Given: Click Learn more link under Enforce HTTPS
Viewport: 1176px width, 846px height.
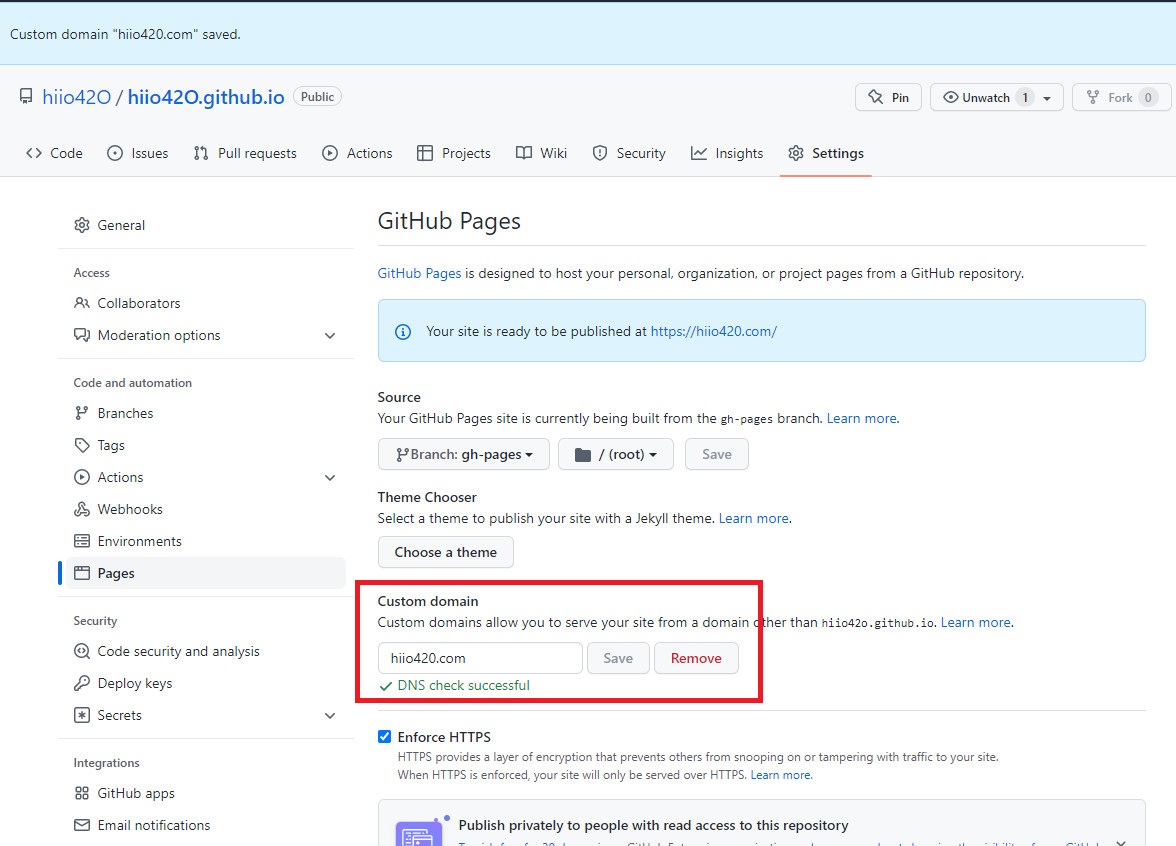Looking at the screenshot, I should (x=780, y=775).
